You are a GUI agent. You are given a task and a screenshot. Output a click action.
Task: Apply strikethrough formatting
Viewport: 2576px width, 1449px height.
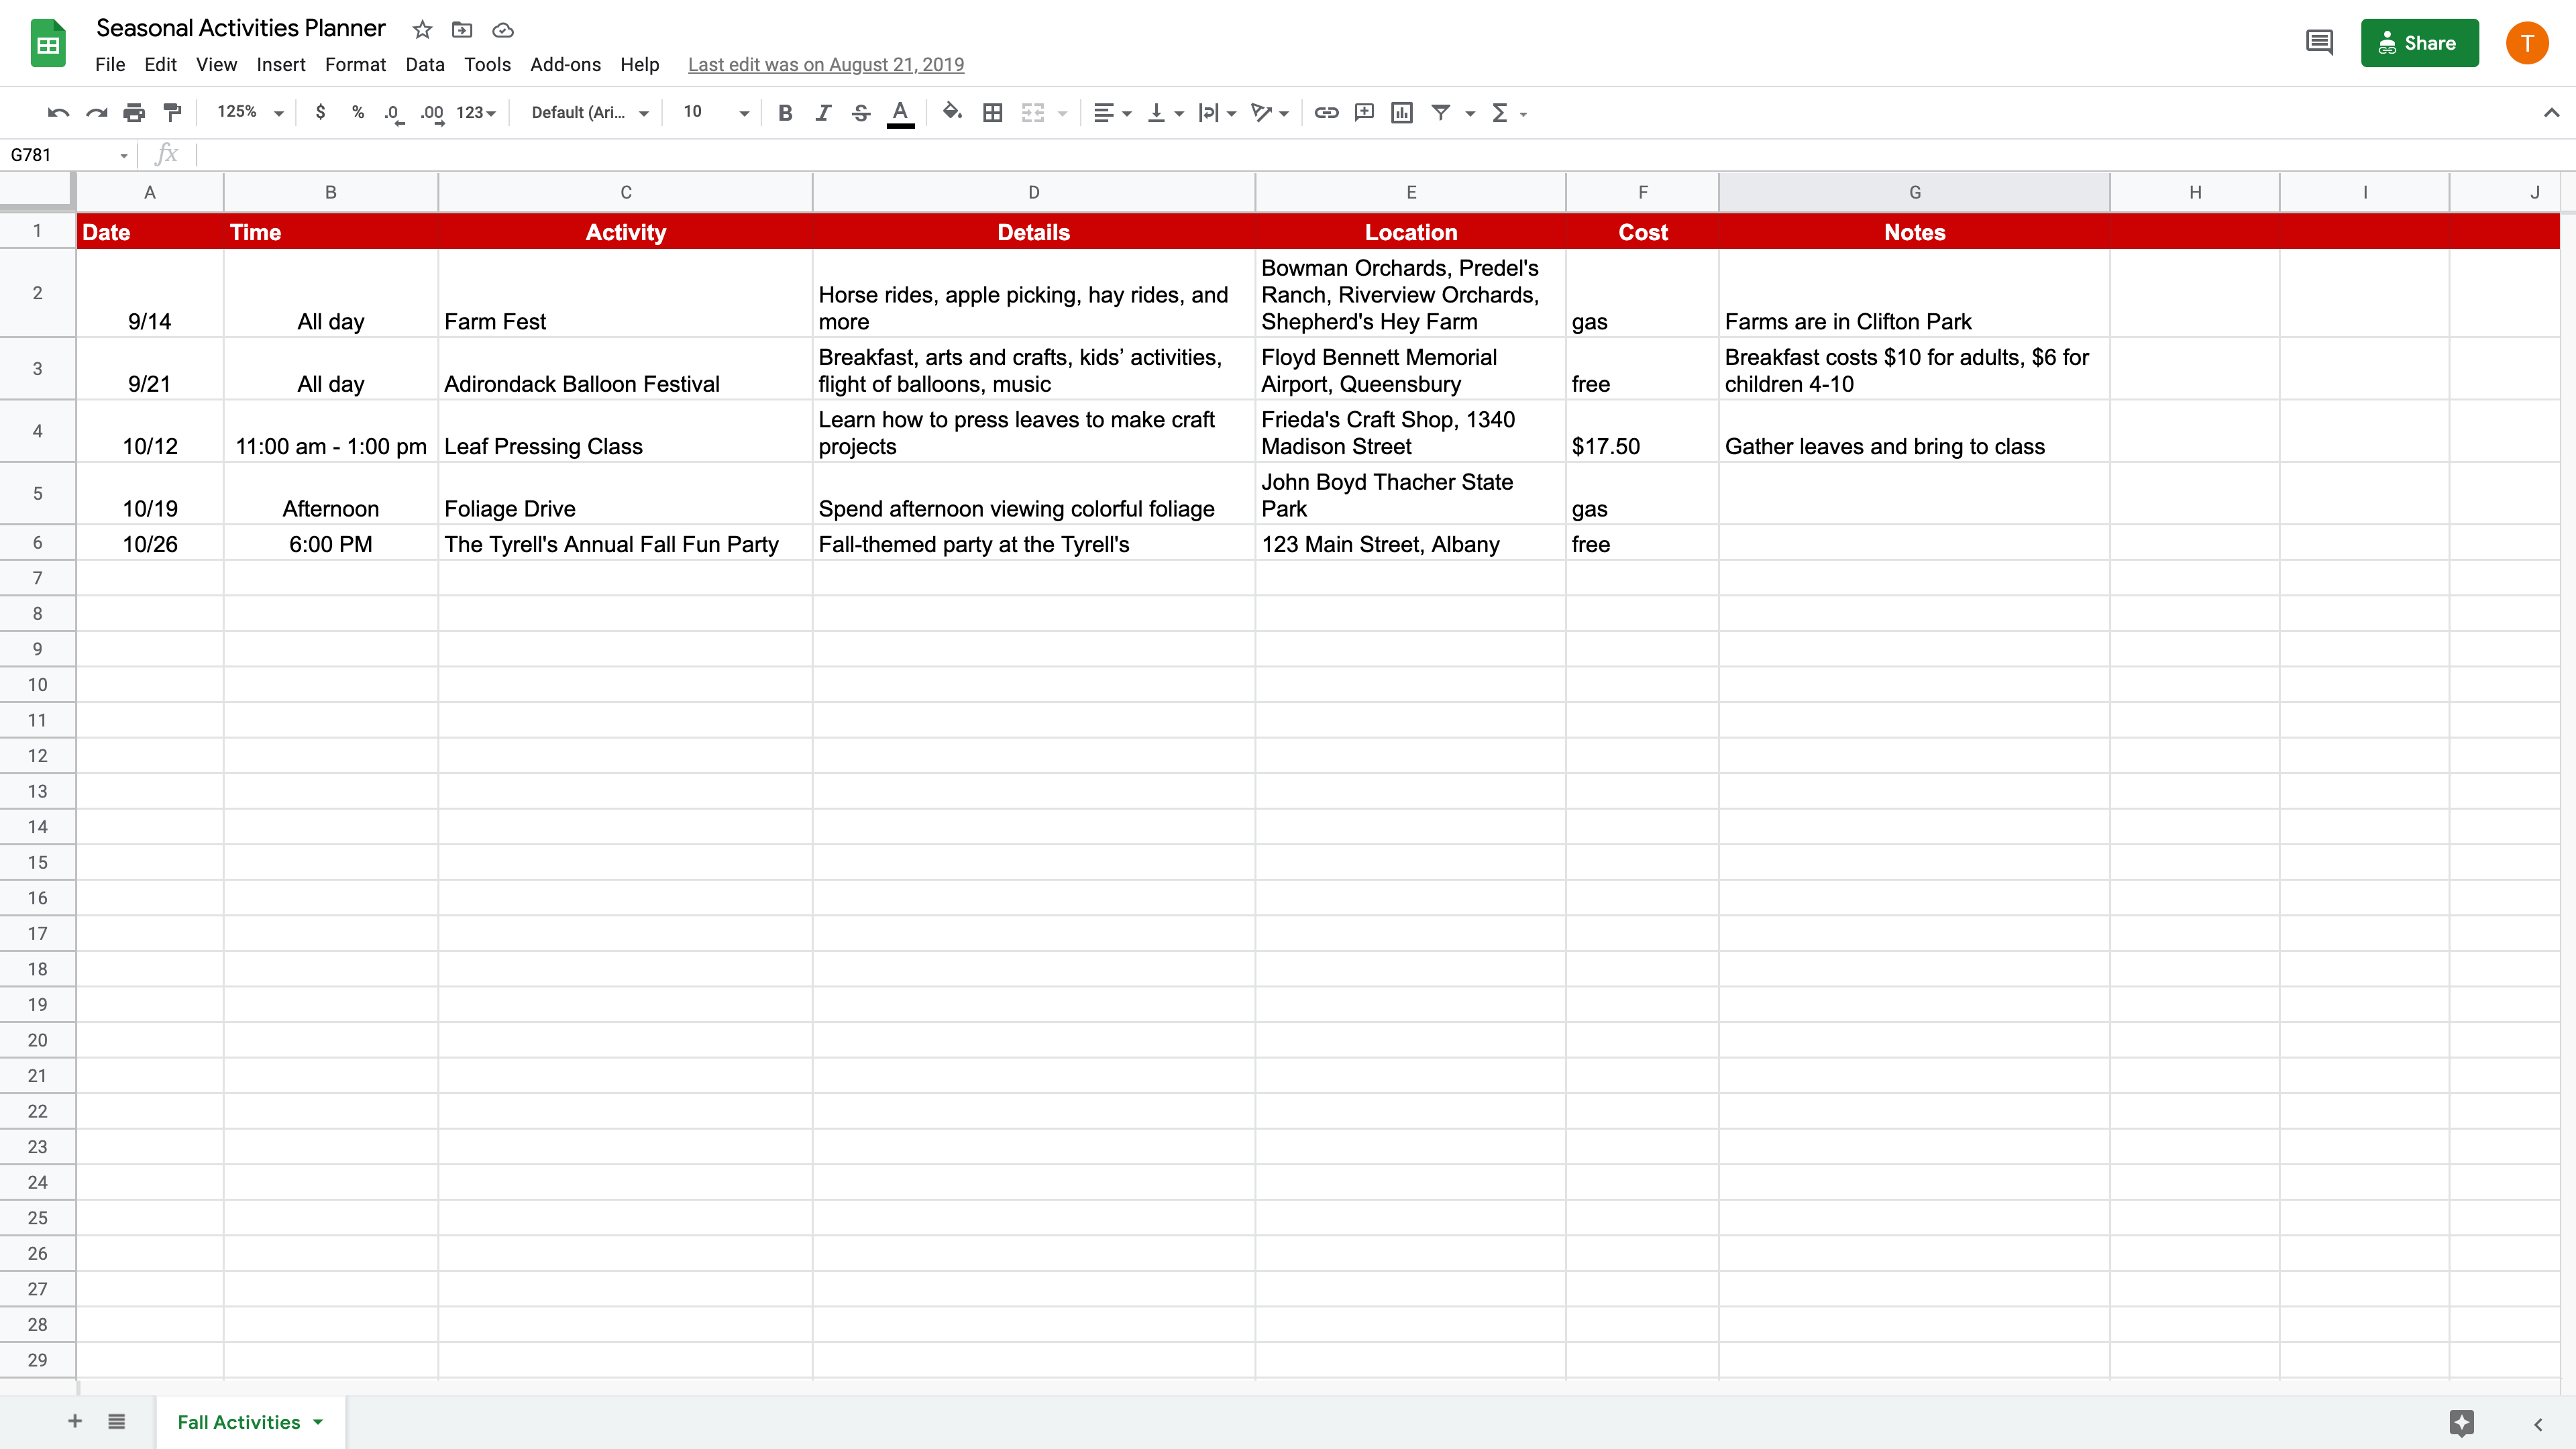pos(860,112)
